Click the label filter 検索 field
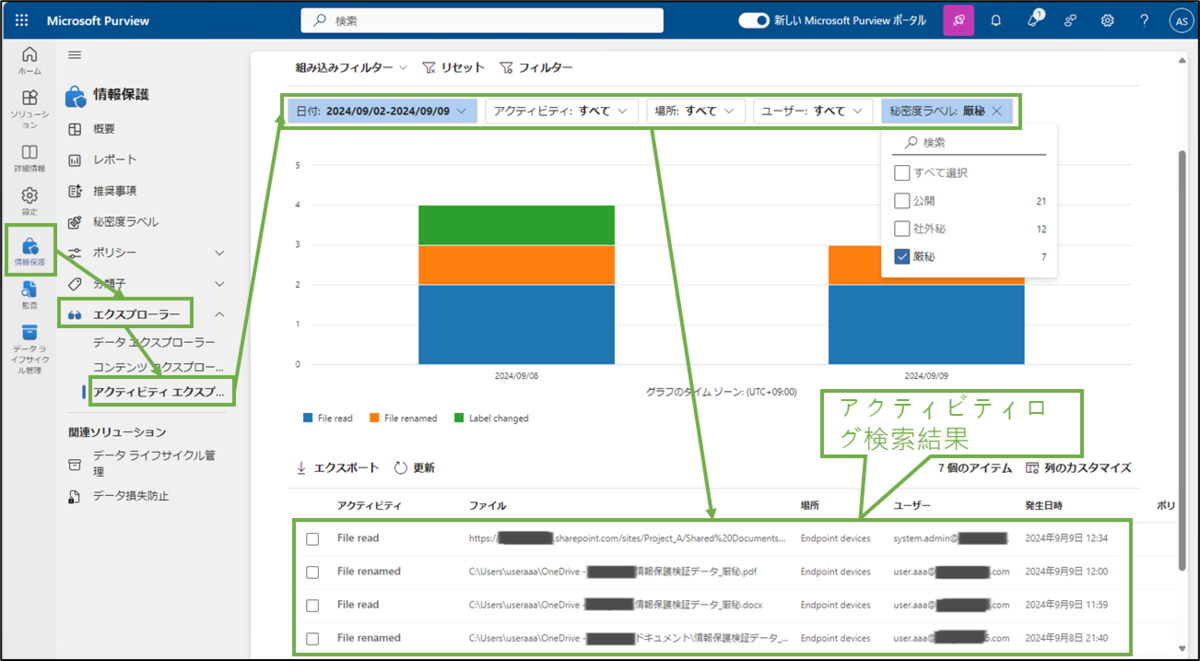 click(x=968, y=143)
